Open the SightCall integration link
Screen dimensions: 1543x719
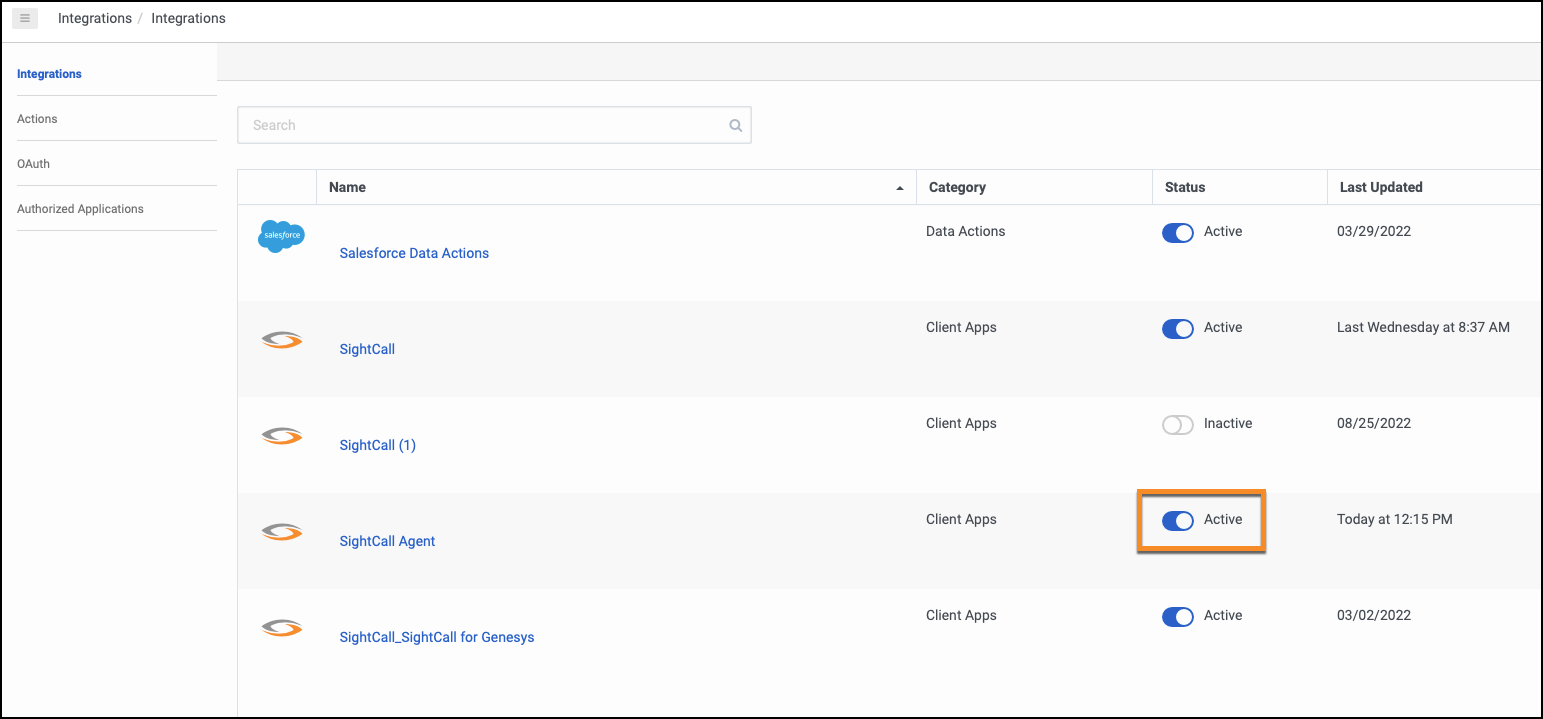[x=367, y=349]
